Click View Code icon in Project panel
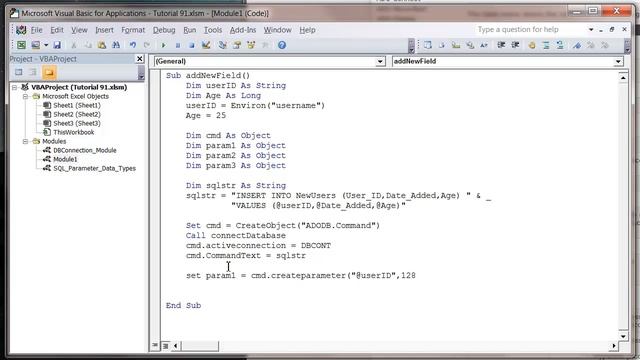The image size is (640, 360). point(18,72)
